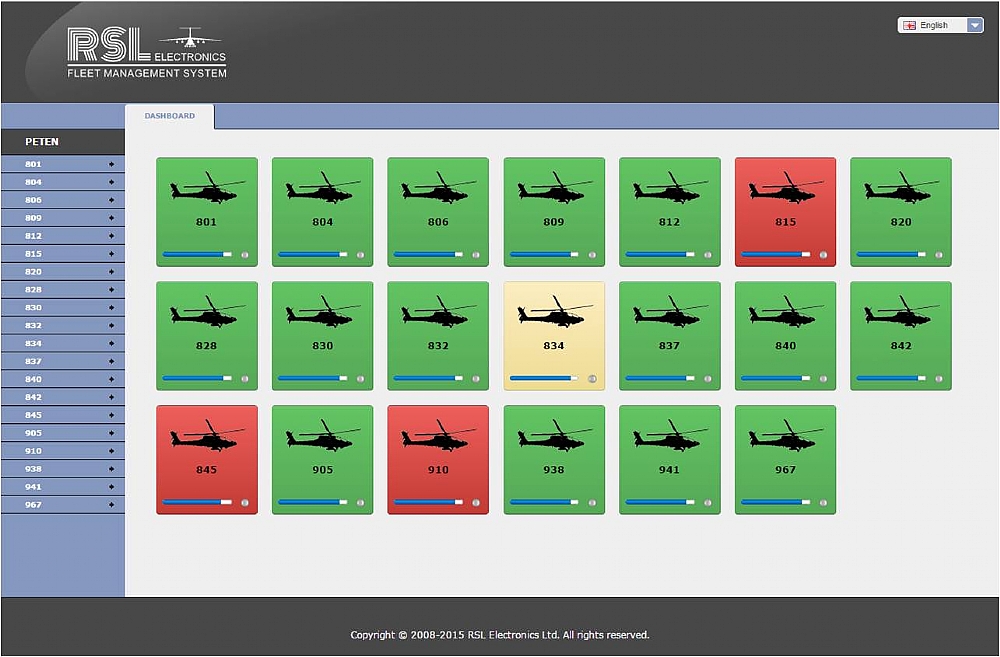Toggle the round indicator on card 815

tap(823, 255)
